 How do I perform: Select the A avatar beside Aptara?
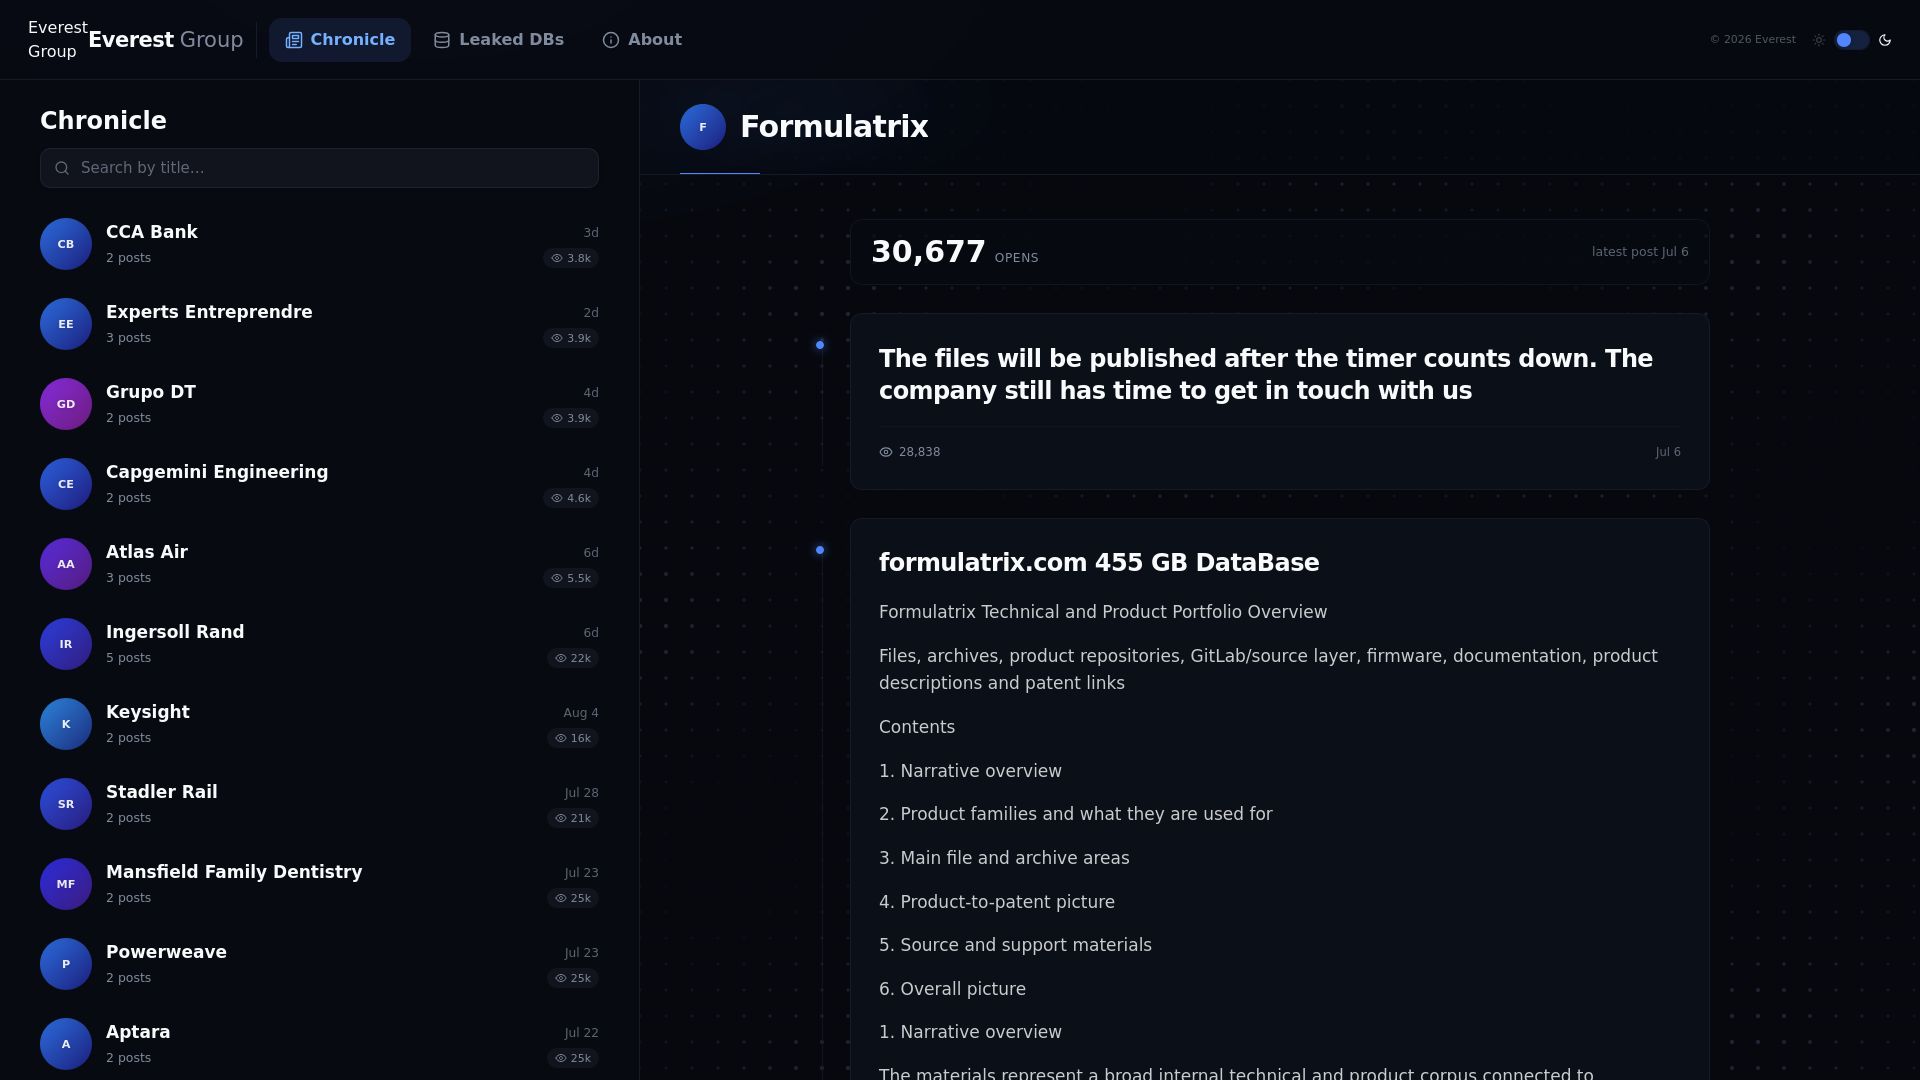point(66,1044)
